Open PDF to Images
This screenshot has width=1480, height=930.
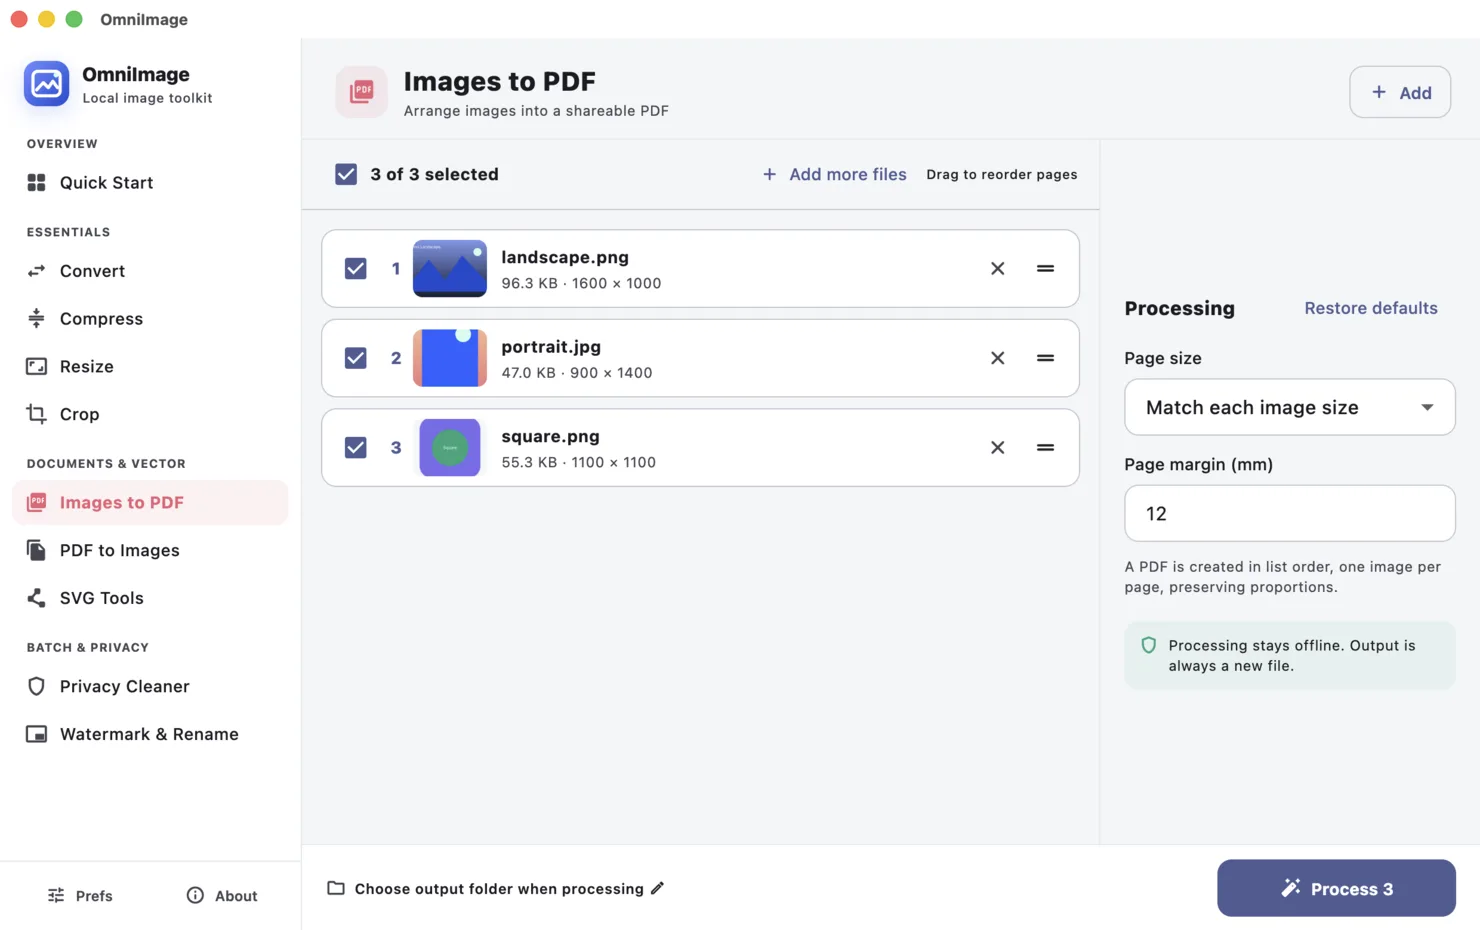[150, 550]
